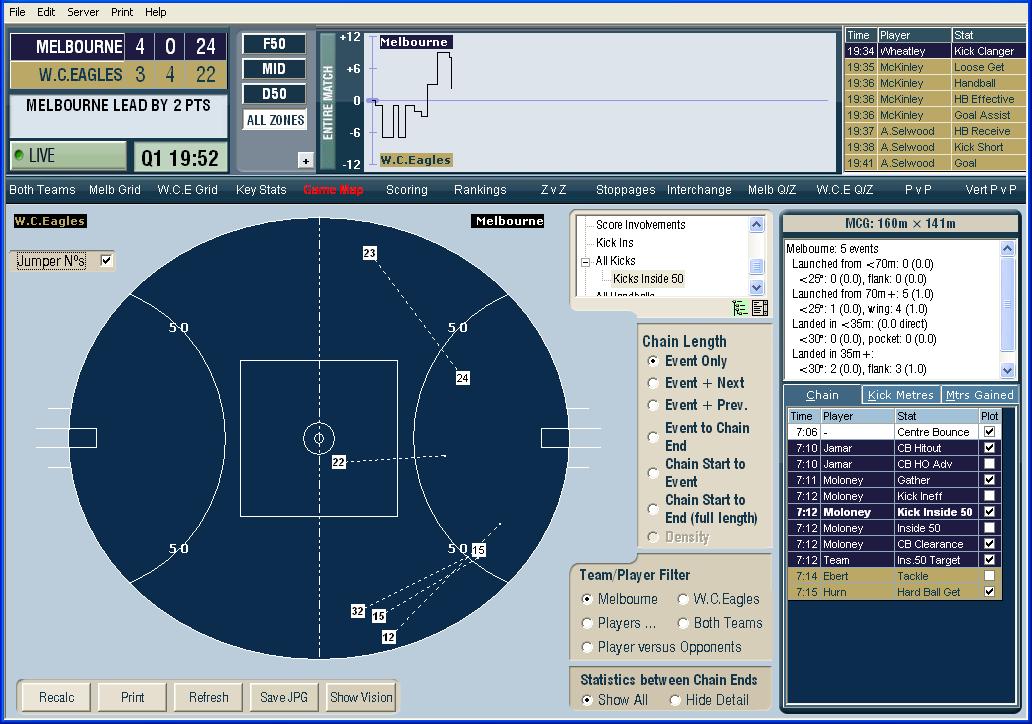
Task: Collapse the All Kicks tree node
Action: point(585,262)
